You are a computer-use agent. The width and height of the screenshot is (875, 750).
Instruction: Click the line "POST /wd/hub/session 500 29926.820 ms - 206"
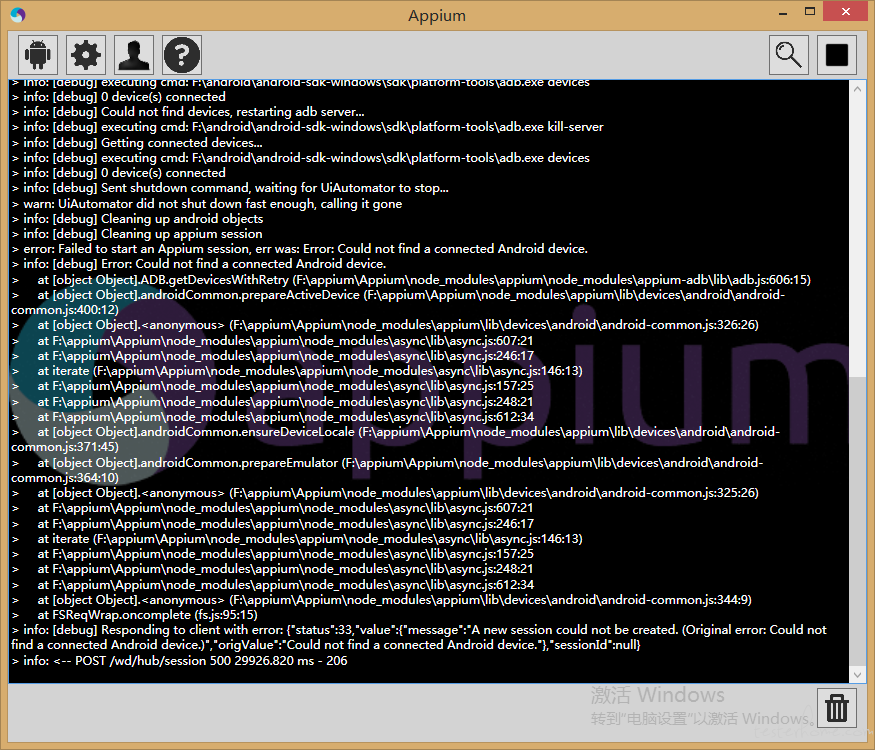(179, 661)
